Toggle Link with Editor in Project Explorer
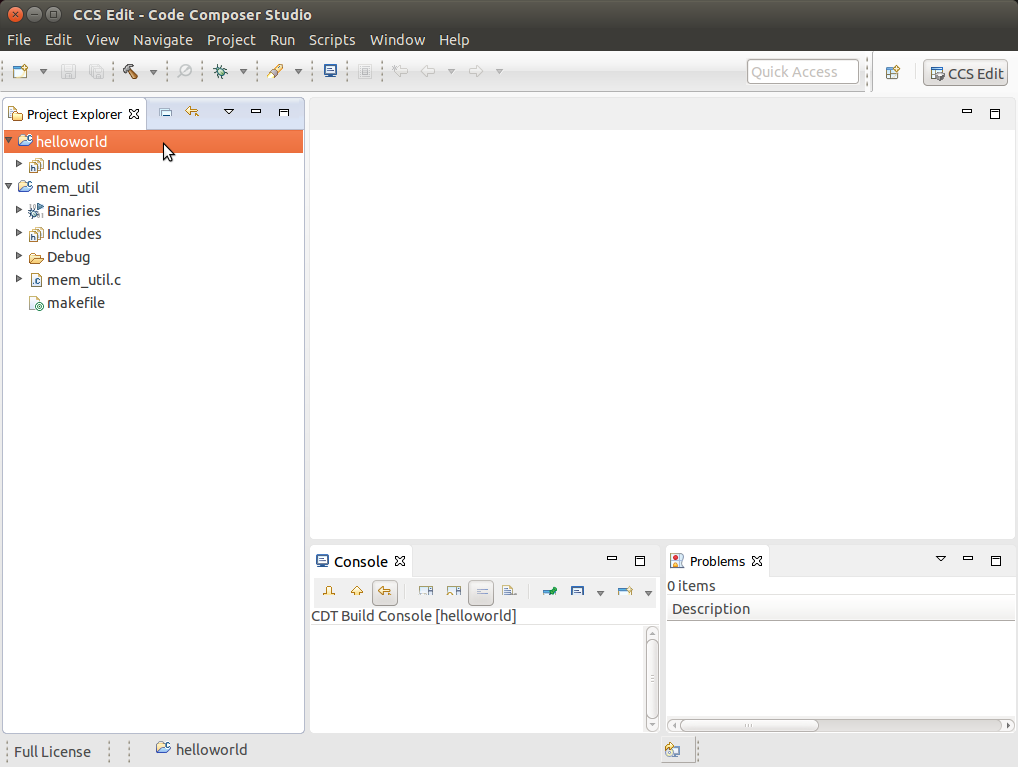 192,113
